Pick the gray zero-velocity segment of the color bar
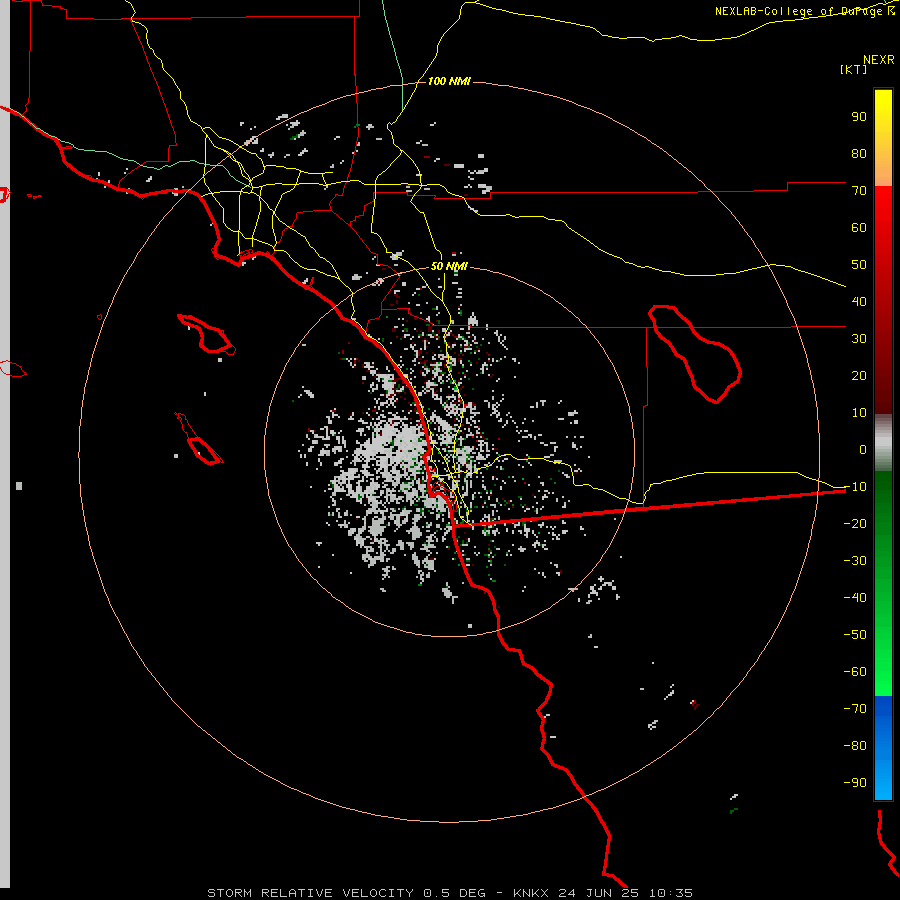 (883, 443)
